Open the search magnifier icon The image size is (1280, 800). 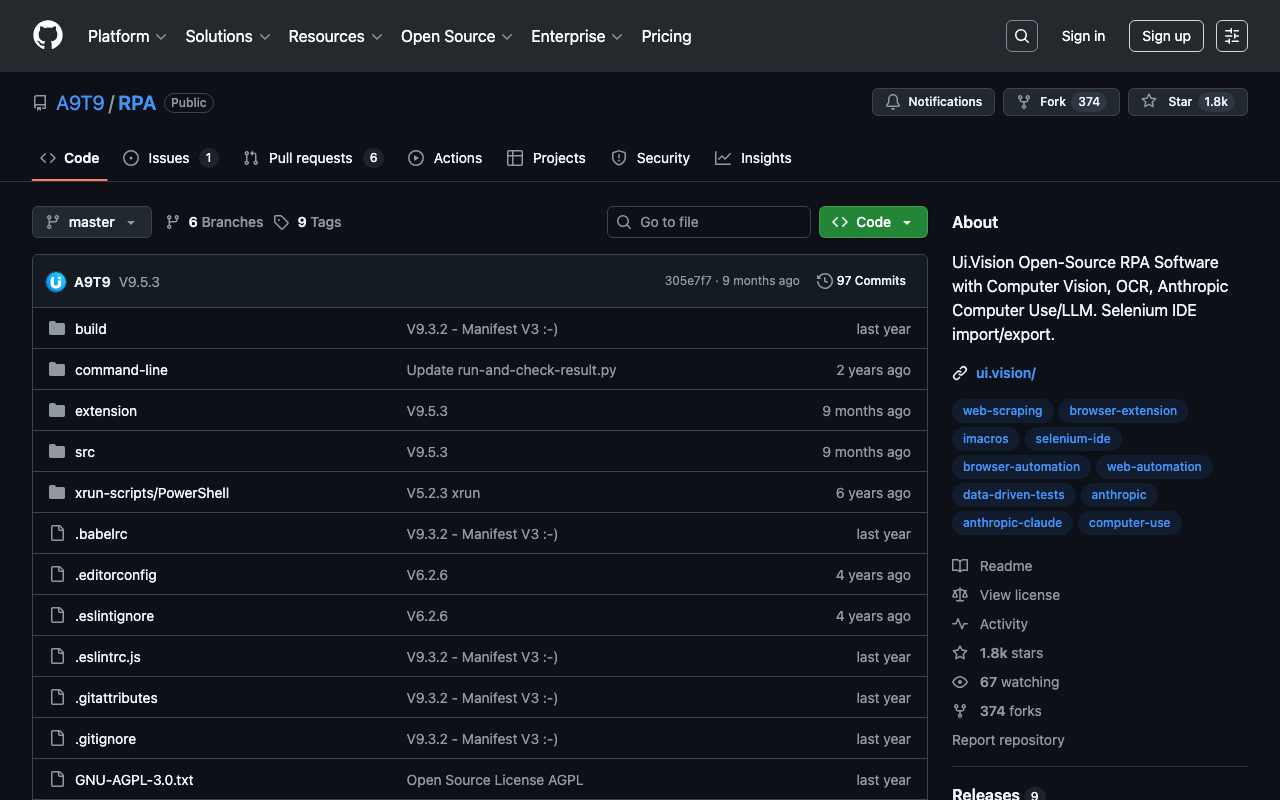pyautogui.click(x=1021, y=36)
